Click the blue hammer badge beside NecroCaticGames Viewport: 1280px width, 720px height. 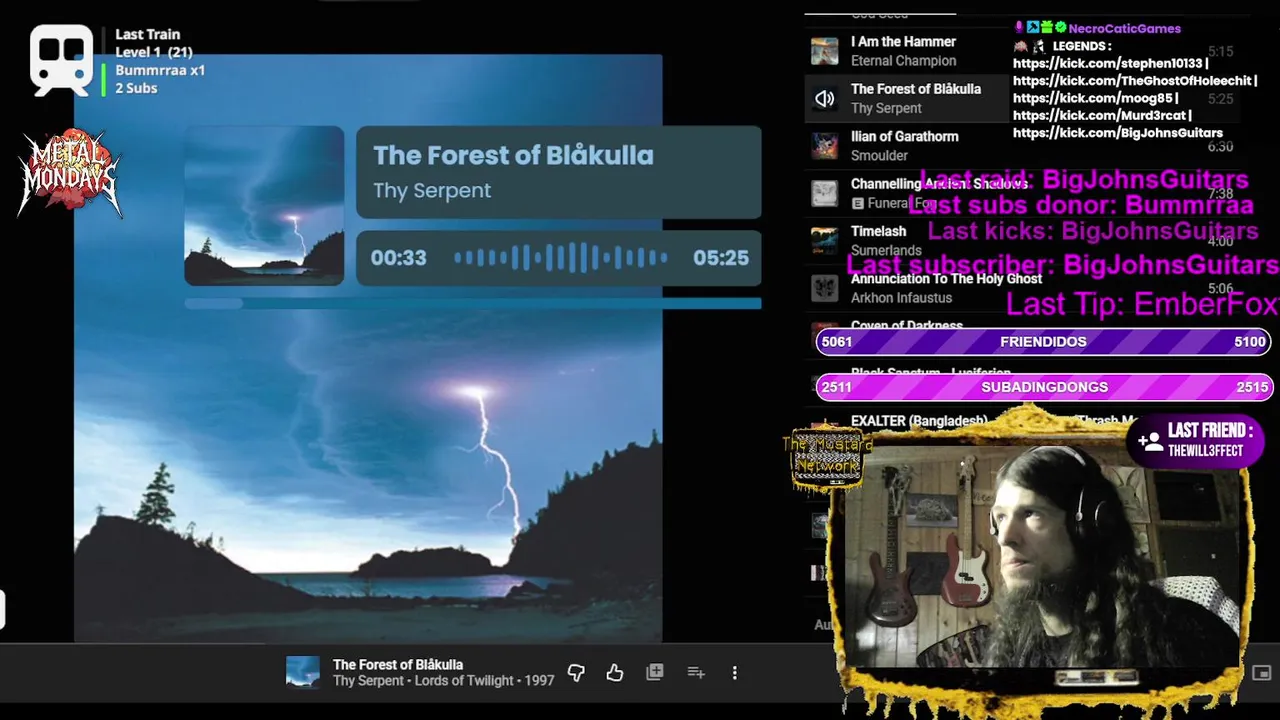(1033, 28)
